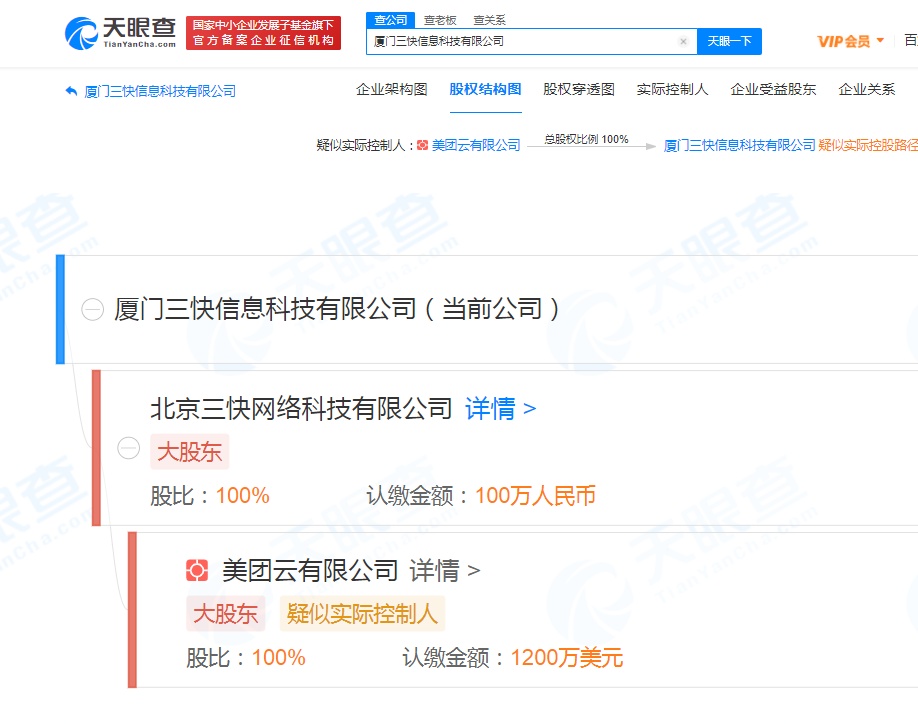This screenshot has width=918, height=724.
Task: Open the 企业受益股东 tab
Action: 773,89
